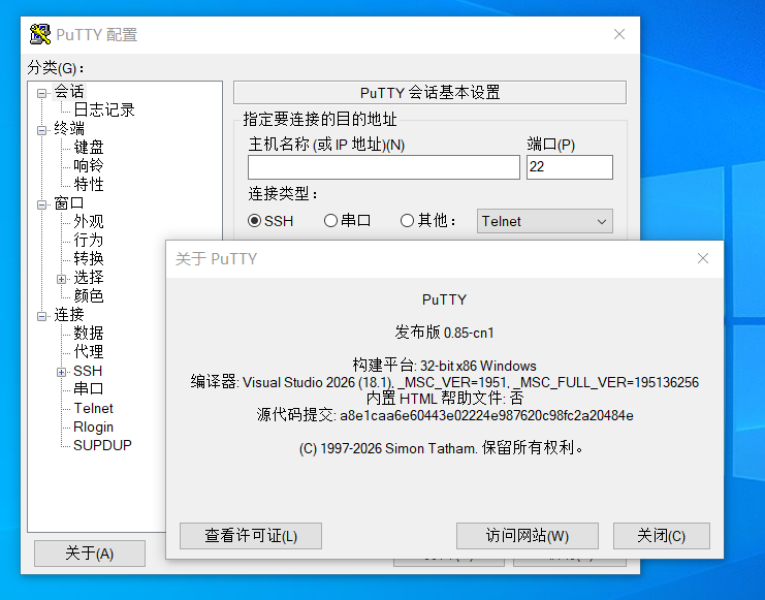The height and width of the screenshot is (600, 765).
Task: Select SUPDUP in the category tree
Action: click(102, 445)
